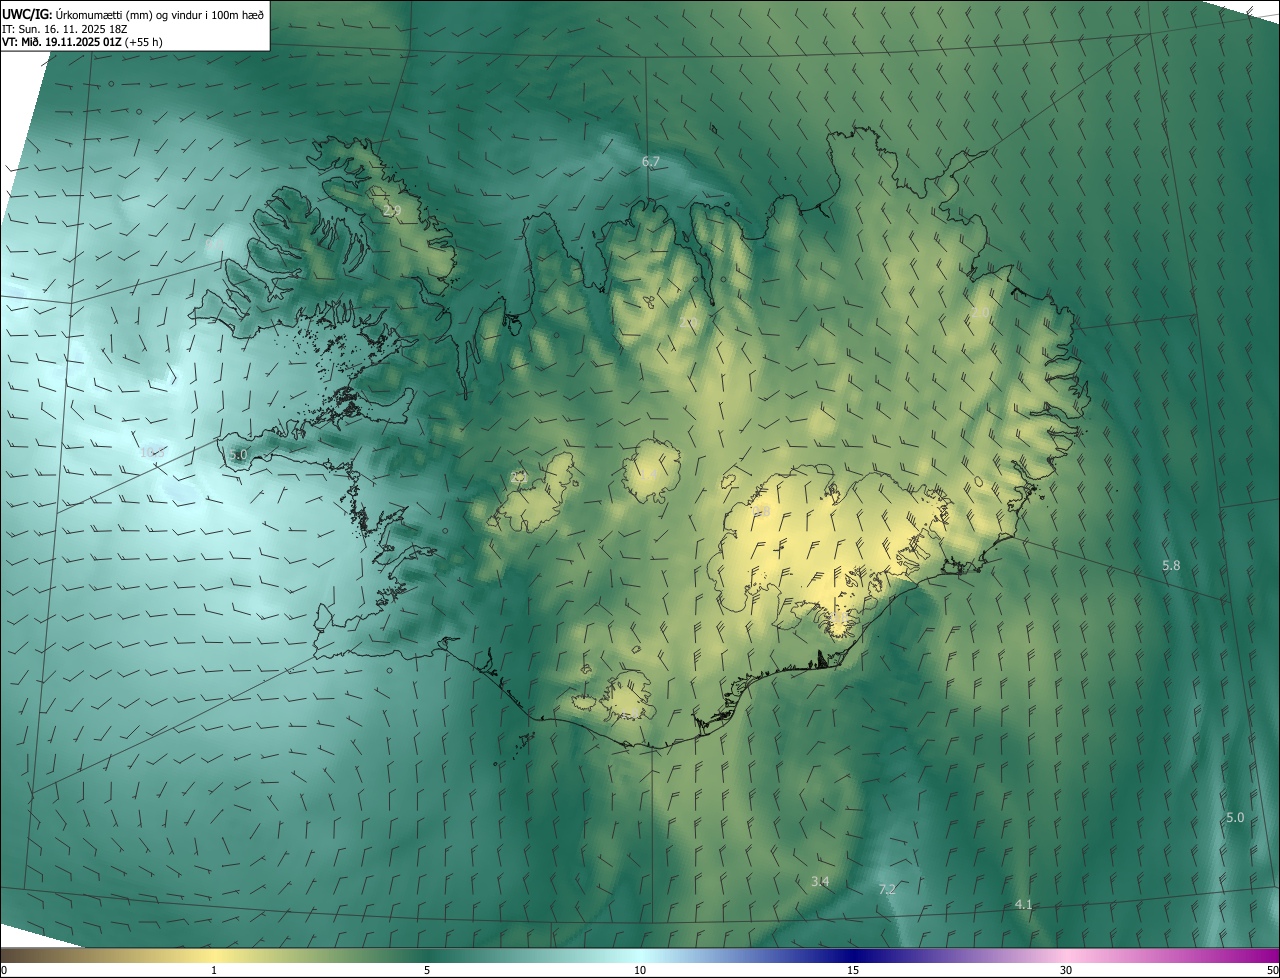Click the 'UWC/IG: Úrkomumætti' title line

coord(133,13)
